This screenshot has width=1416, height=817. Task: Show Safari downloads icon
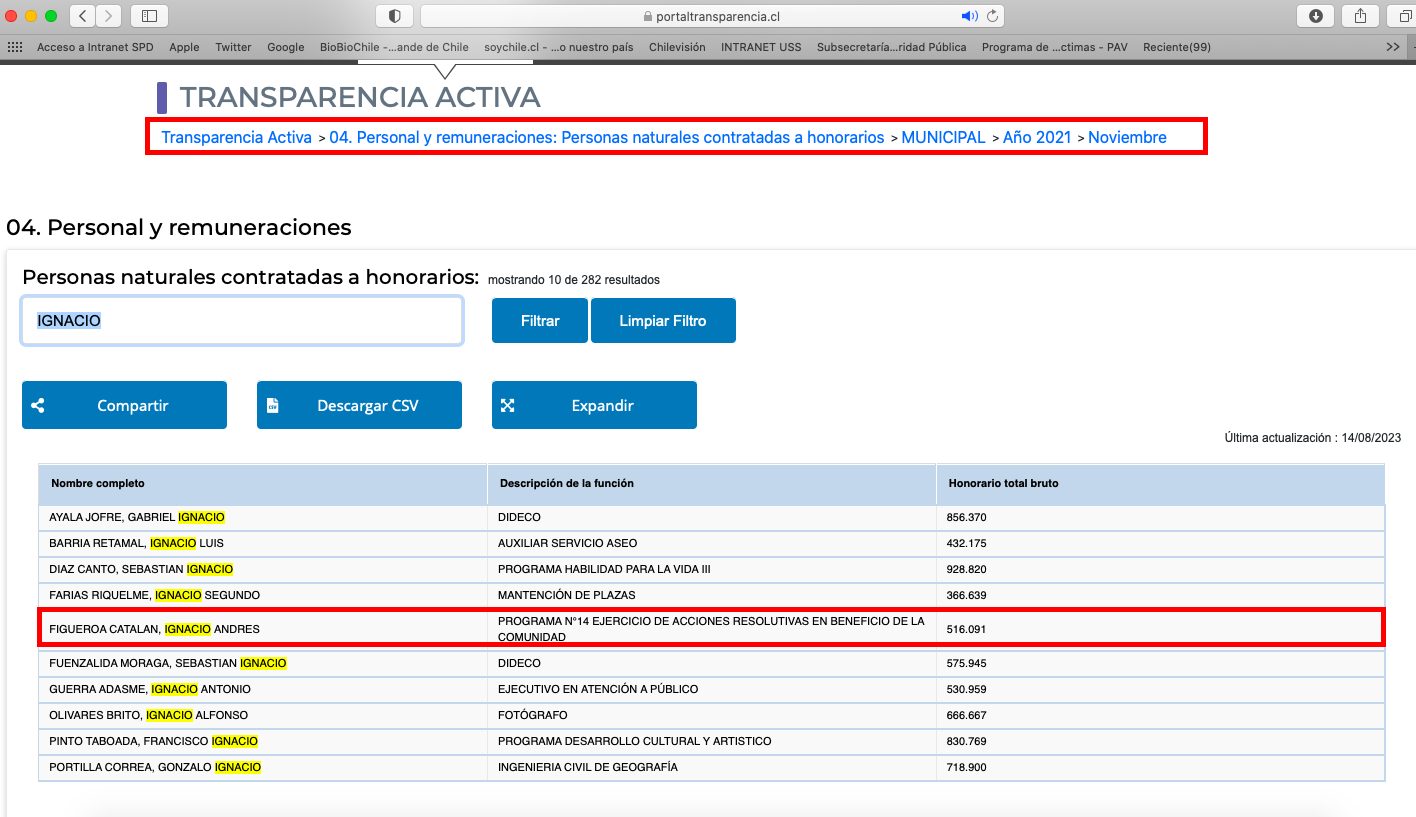coord(1315,15)
